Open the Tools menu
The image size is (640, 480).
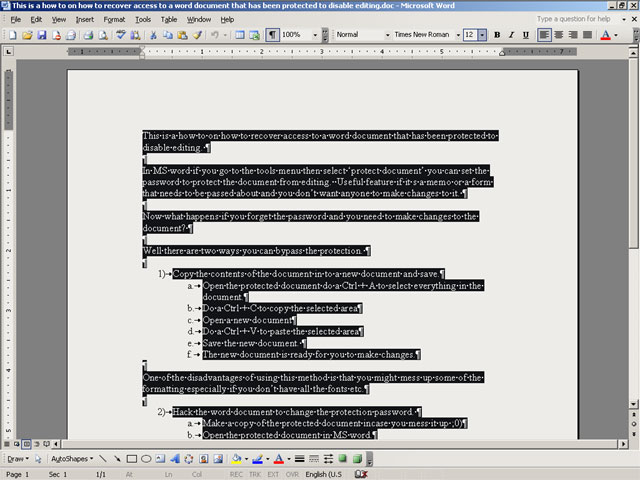click(x=143, y=19)
